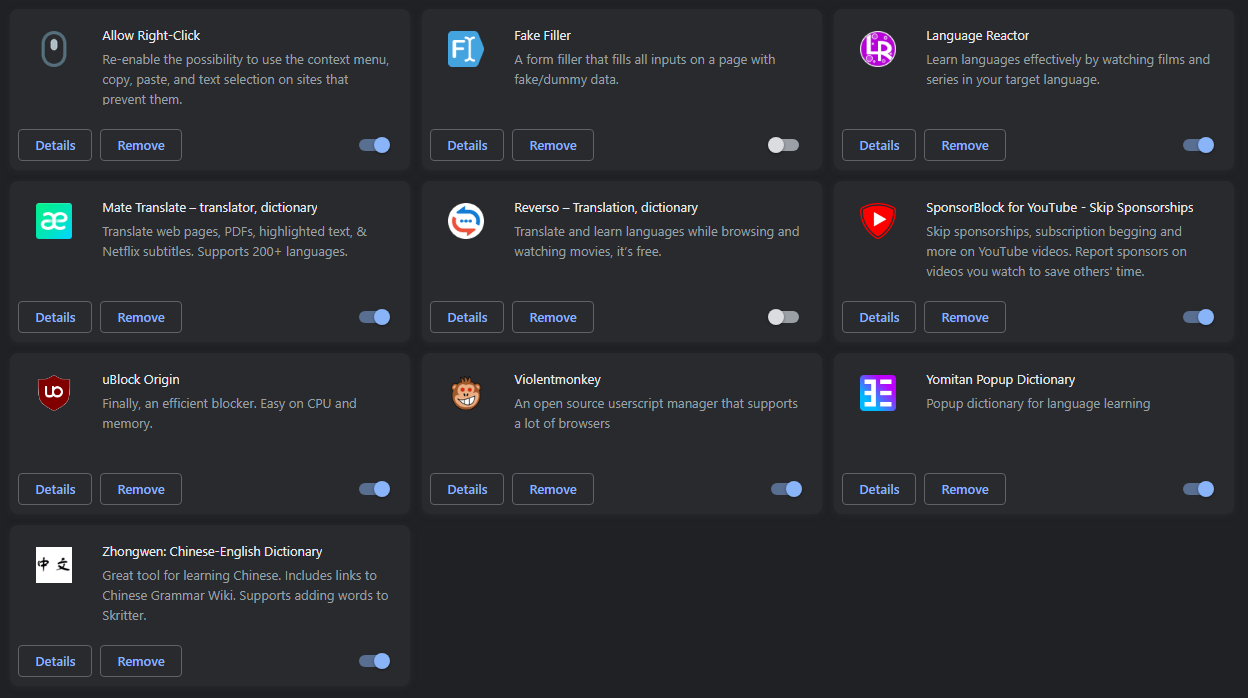Click the Zhongwen Chinese characters icon
The width and height of the screenshot is (1248, 698).
click(54, 565)
